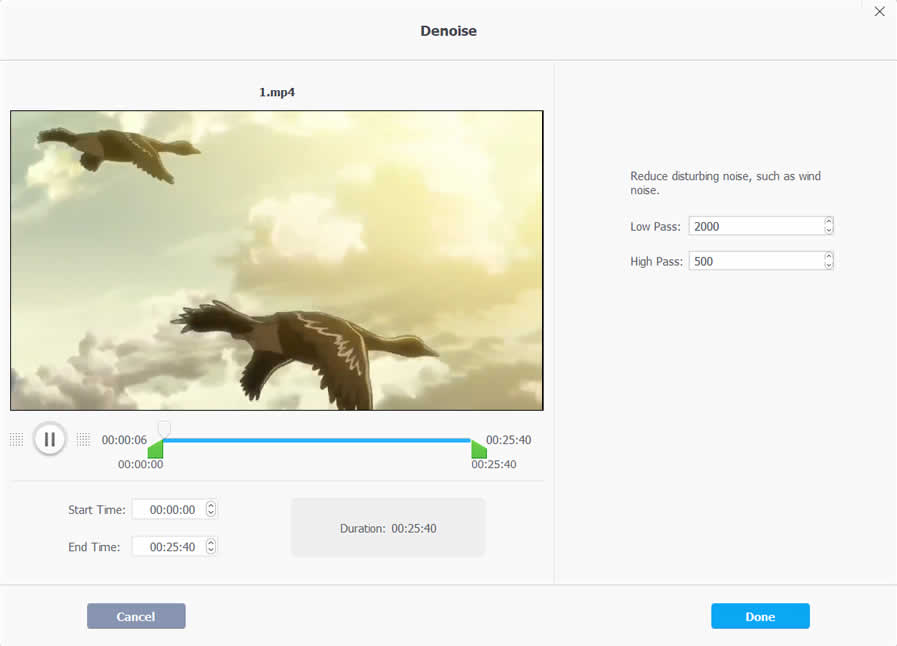Focus the Start Time field
Screen dimensions: 897x646
(171, 510)
